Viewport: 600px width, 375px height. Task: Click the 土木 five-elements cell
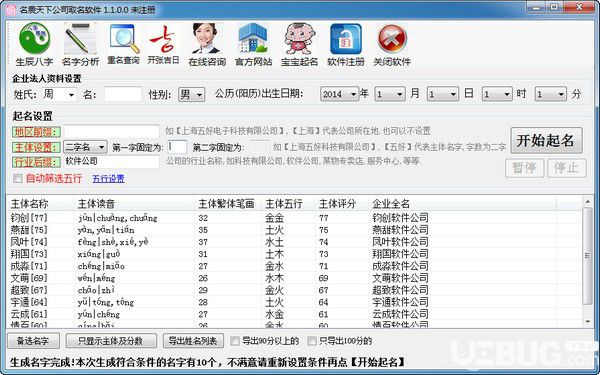point(274,254)
